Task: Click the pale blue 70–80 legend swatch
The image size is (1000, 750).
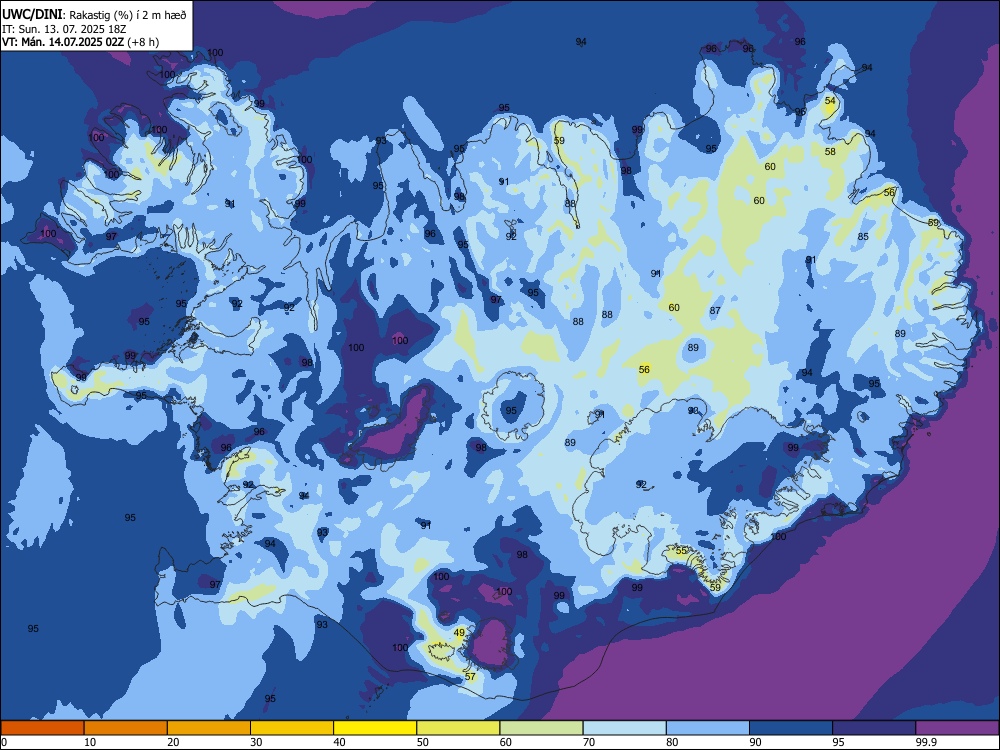Action: coord(625,728)
